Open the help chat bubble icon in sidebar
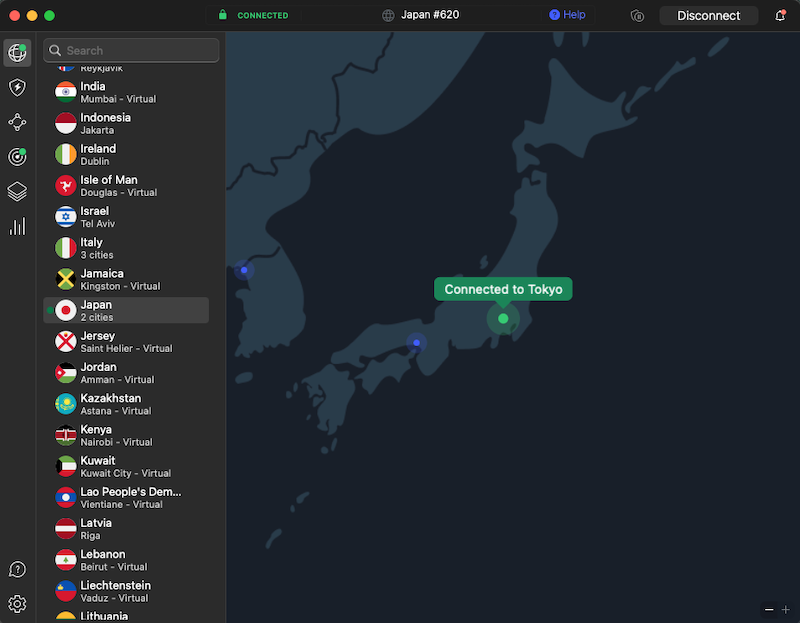Viewport: 800px width, 623px height. (x=17, y=569)
